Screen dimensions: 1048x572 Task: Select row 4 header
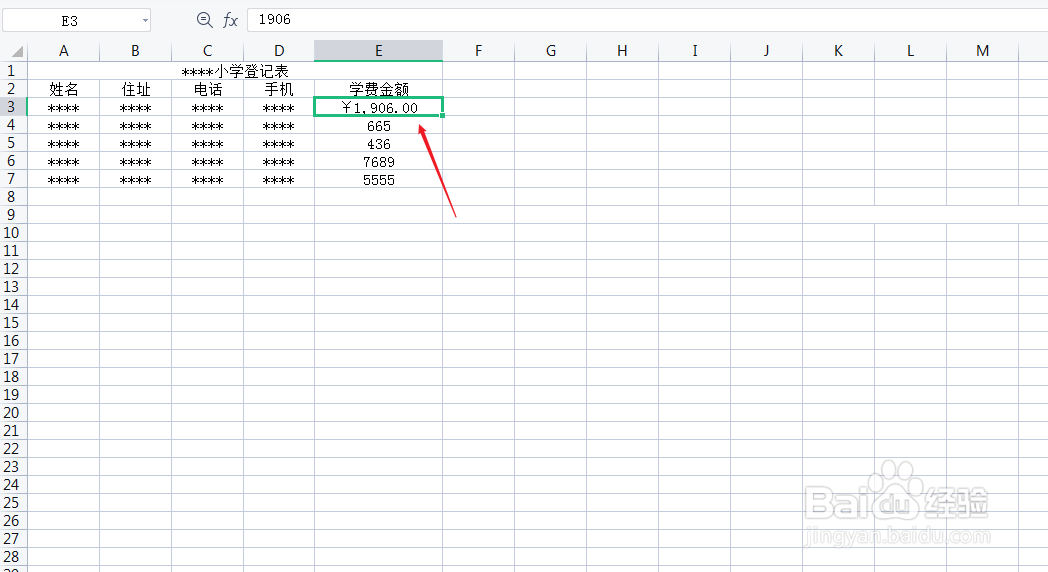tap(11, 124)
